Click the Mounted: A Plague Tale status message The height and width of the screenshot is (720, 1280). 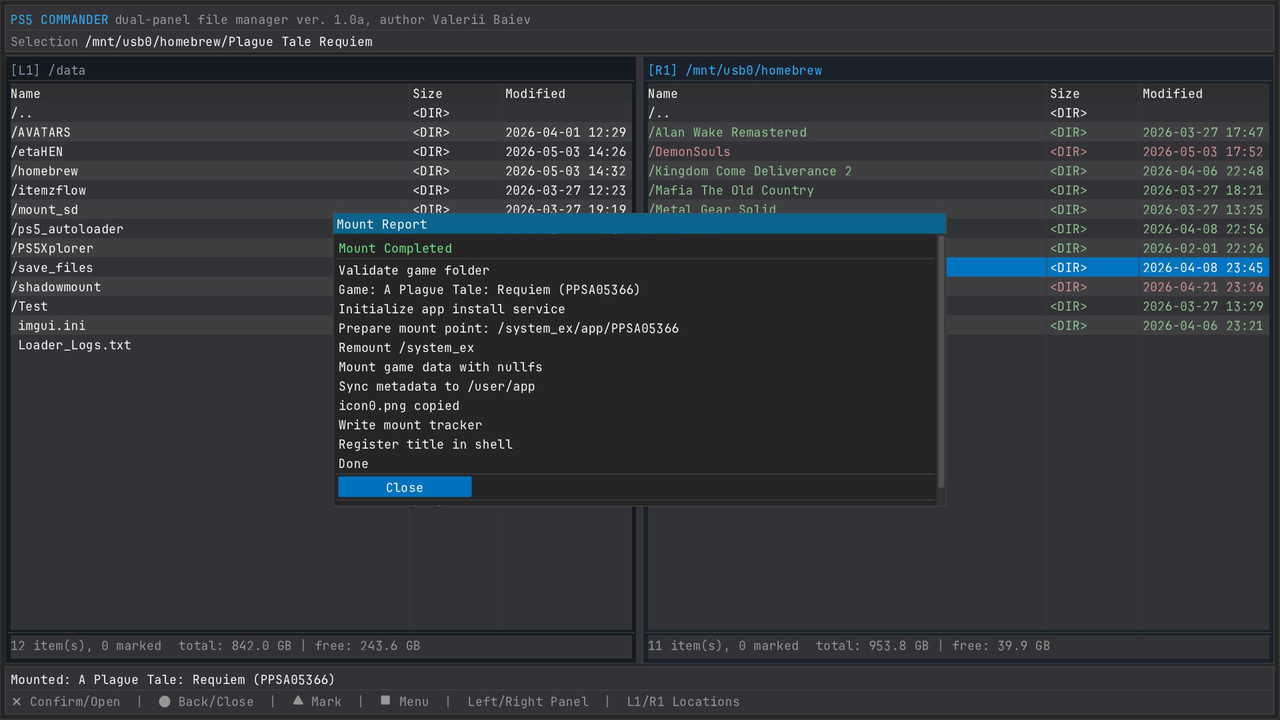coord(172,680)
